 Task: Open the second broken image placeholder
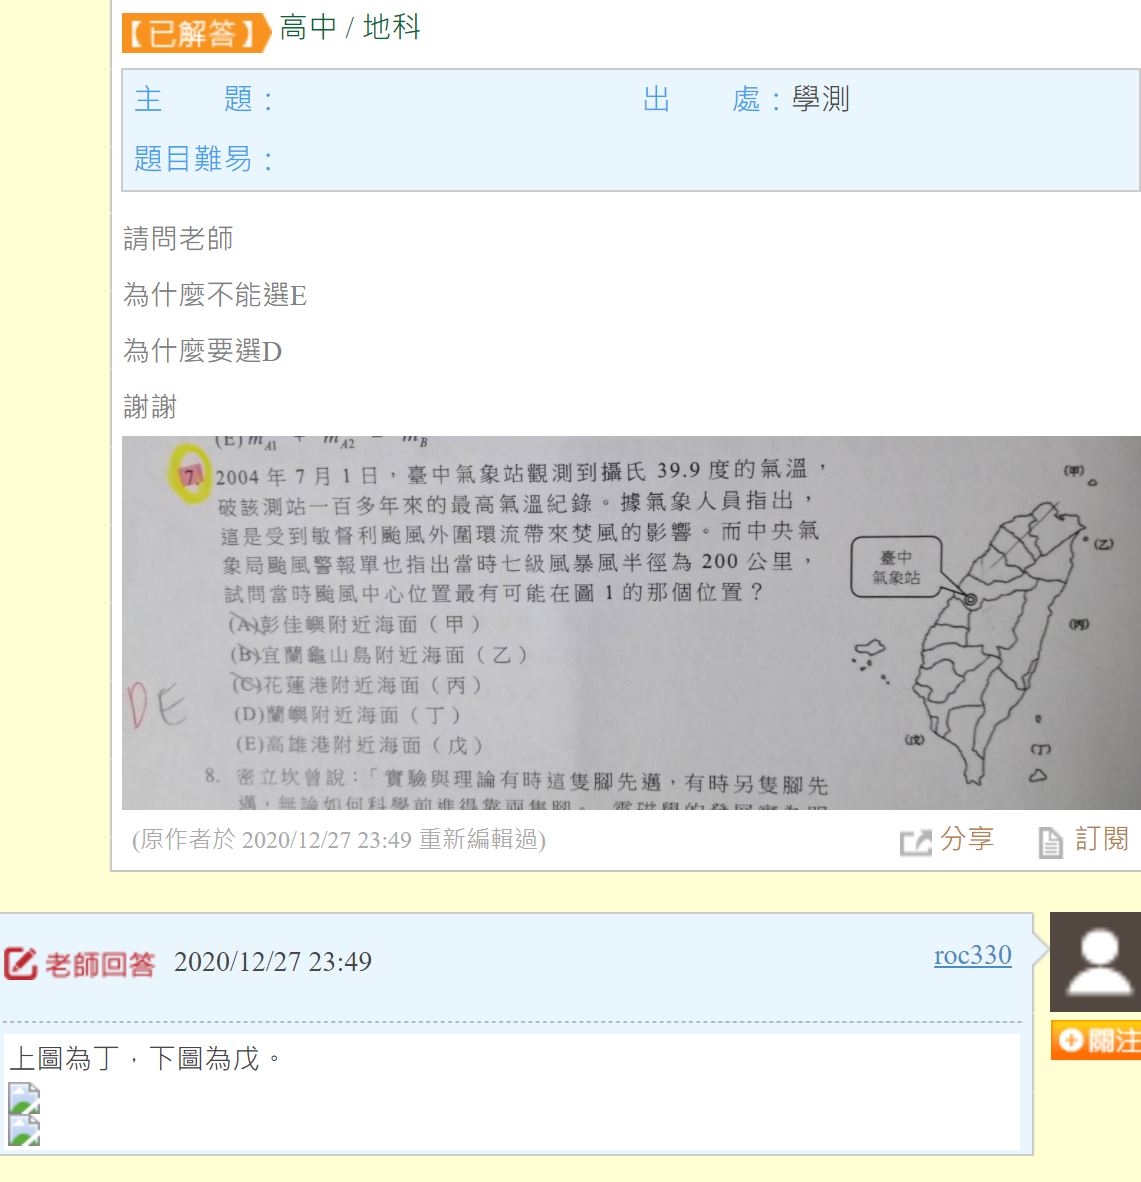(x=24, y=1130)
